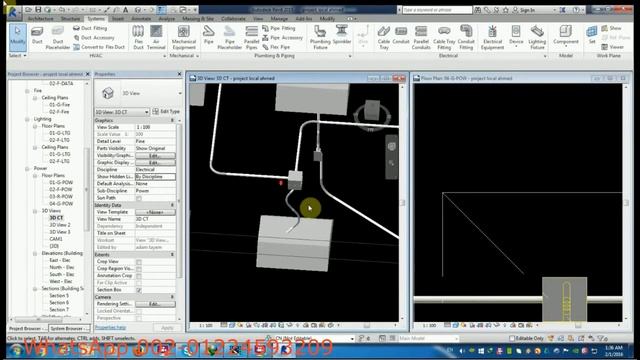Viewport: 640px width, 360px height.
Task: Choose the Lighting Fixture tool
Action: pos(537,37)
